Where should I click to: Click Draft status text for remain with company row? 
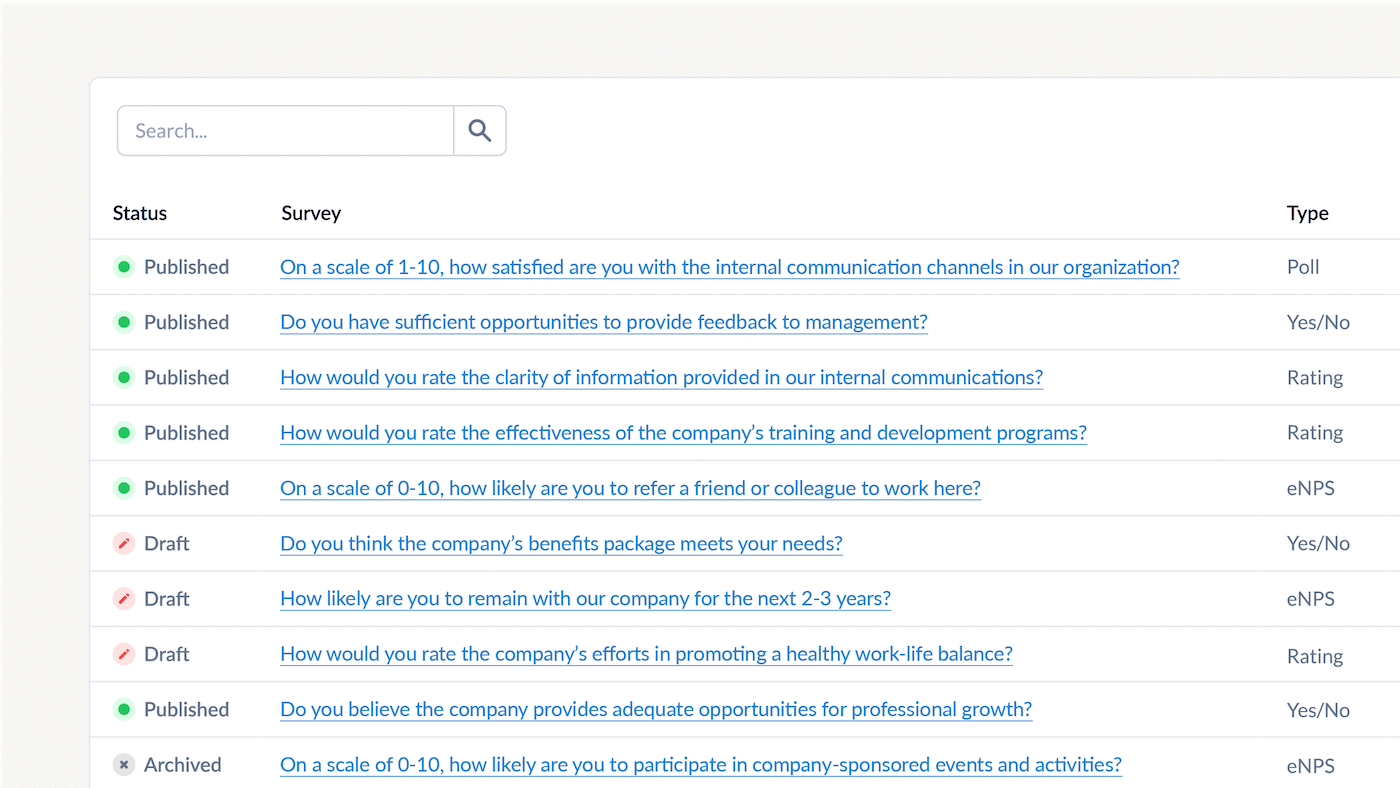(167, 599)
